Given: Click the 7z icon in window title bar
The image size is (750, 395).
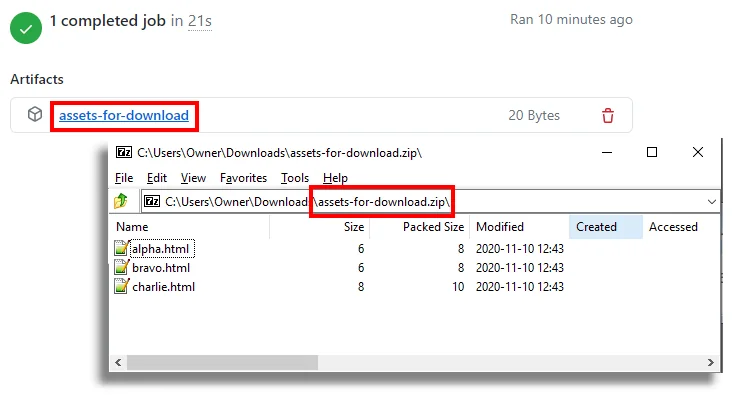Looking at the screenshot, I should [124, 153].
